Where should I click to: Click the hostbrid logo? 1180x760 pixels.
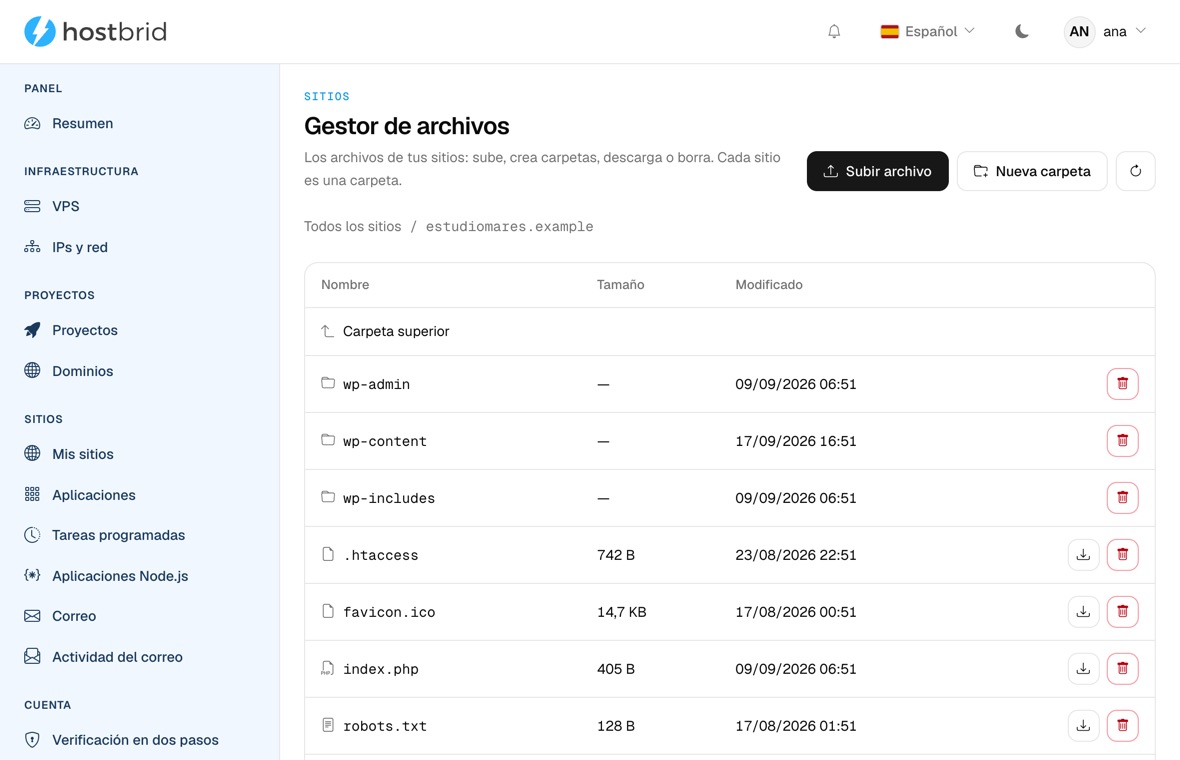point(96,32)
